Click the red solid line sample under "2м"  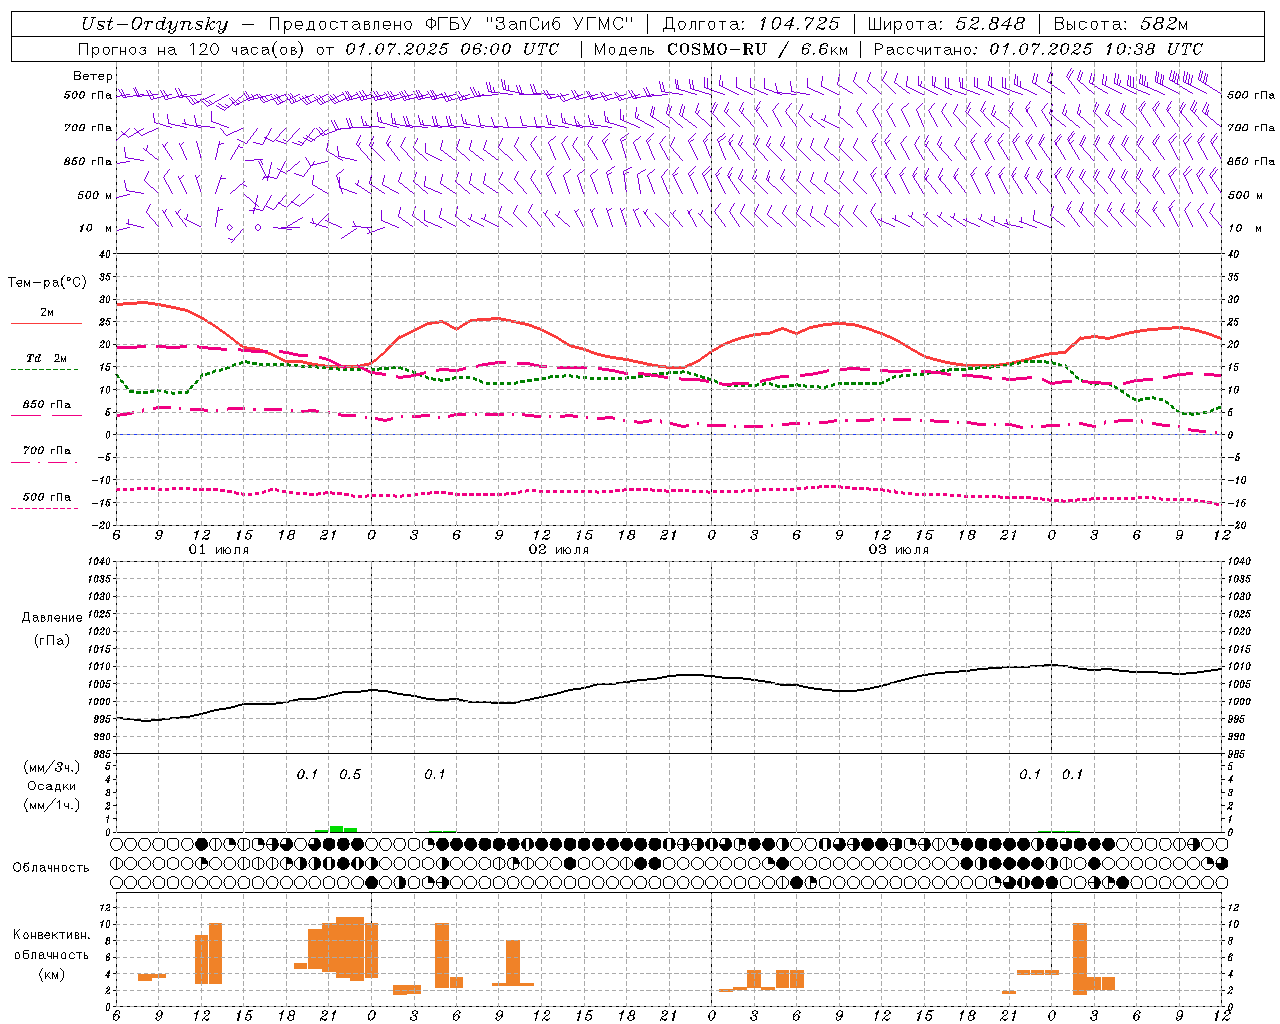tap(46, 323)
